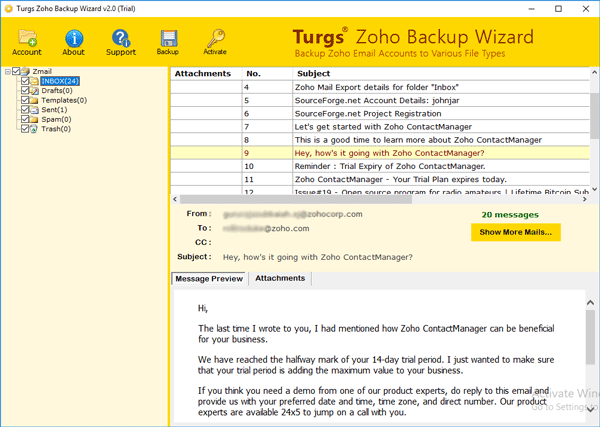
Task: Click the Subject field value in header pane
Action: [x=318, y=257]
